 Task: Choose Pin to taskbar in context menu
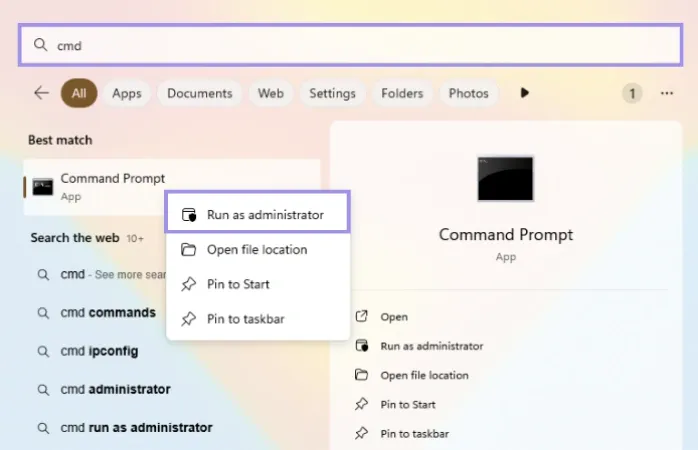pyautogui.click(x=258, y=319)
